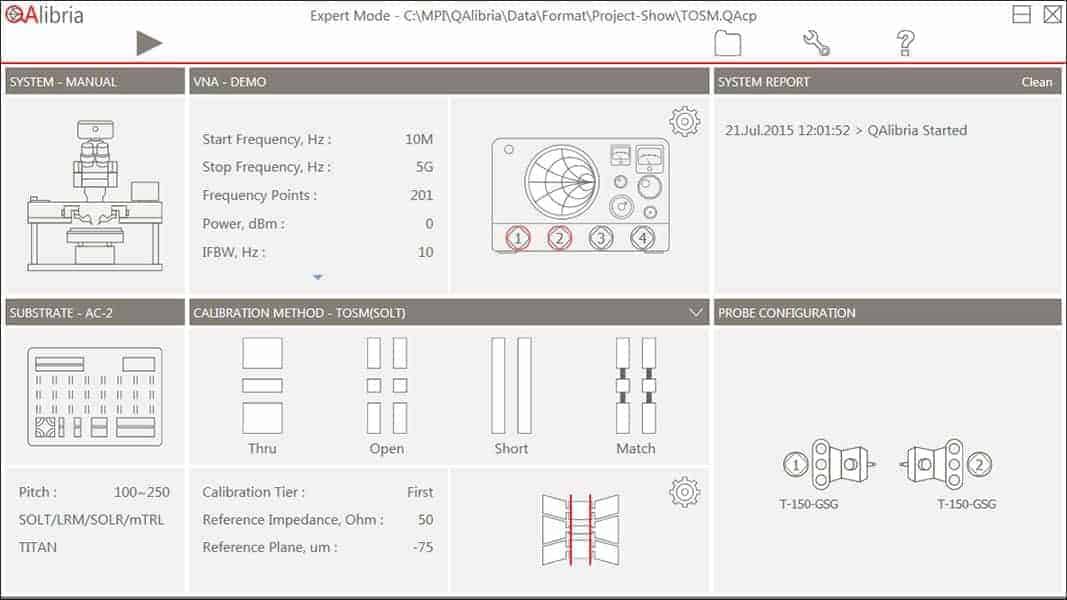This screenshot has height=600, width=1067.
Task: Enable VNA port 4
Action: [x=642, y=238]
